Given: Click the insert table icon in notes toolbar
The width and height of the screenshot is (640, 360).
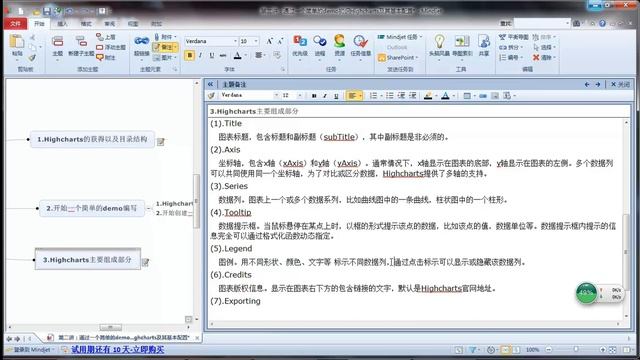Looking at the screenshot, I should (x=467, y=96).
